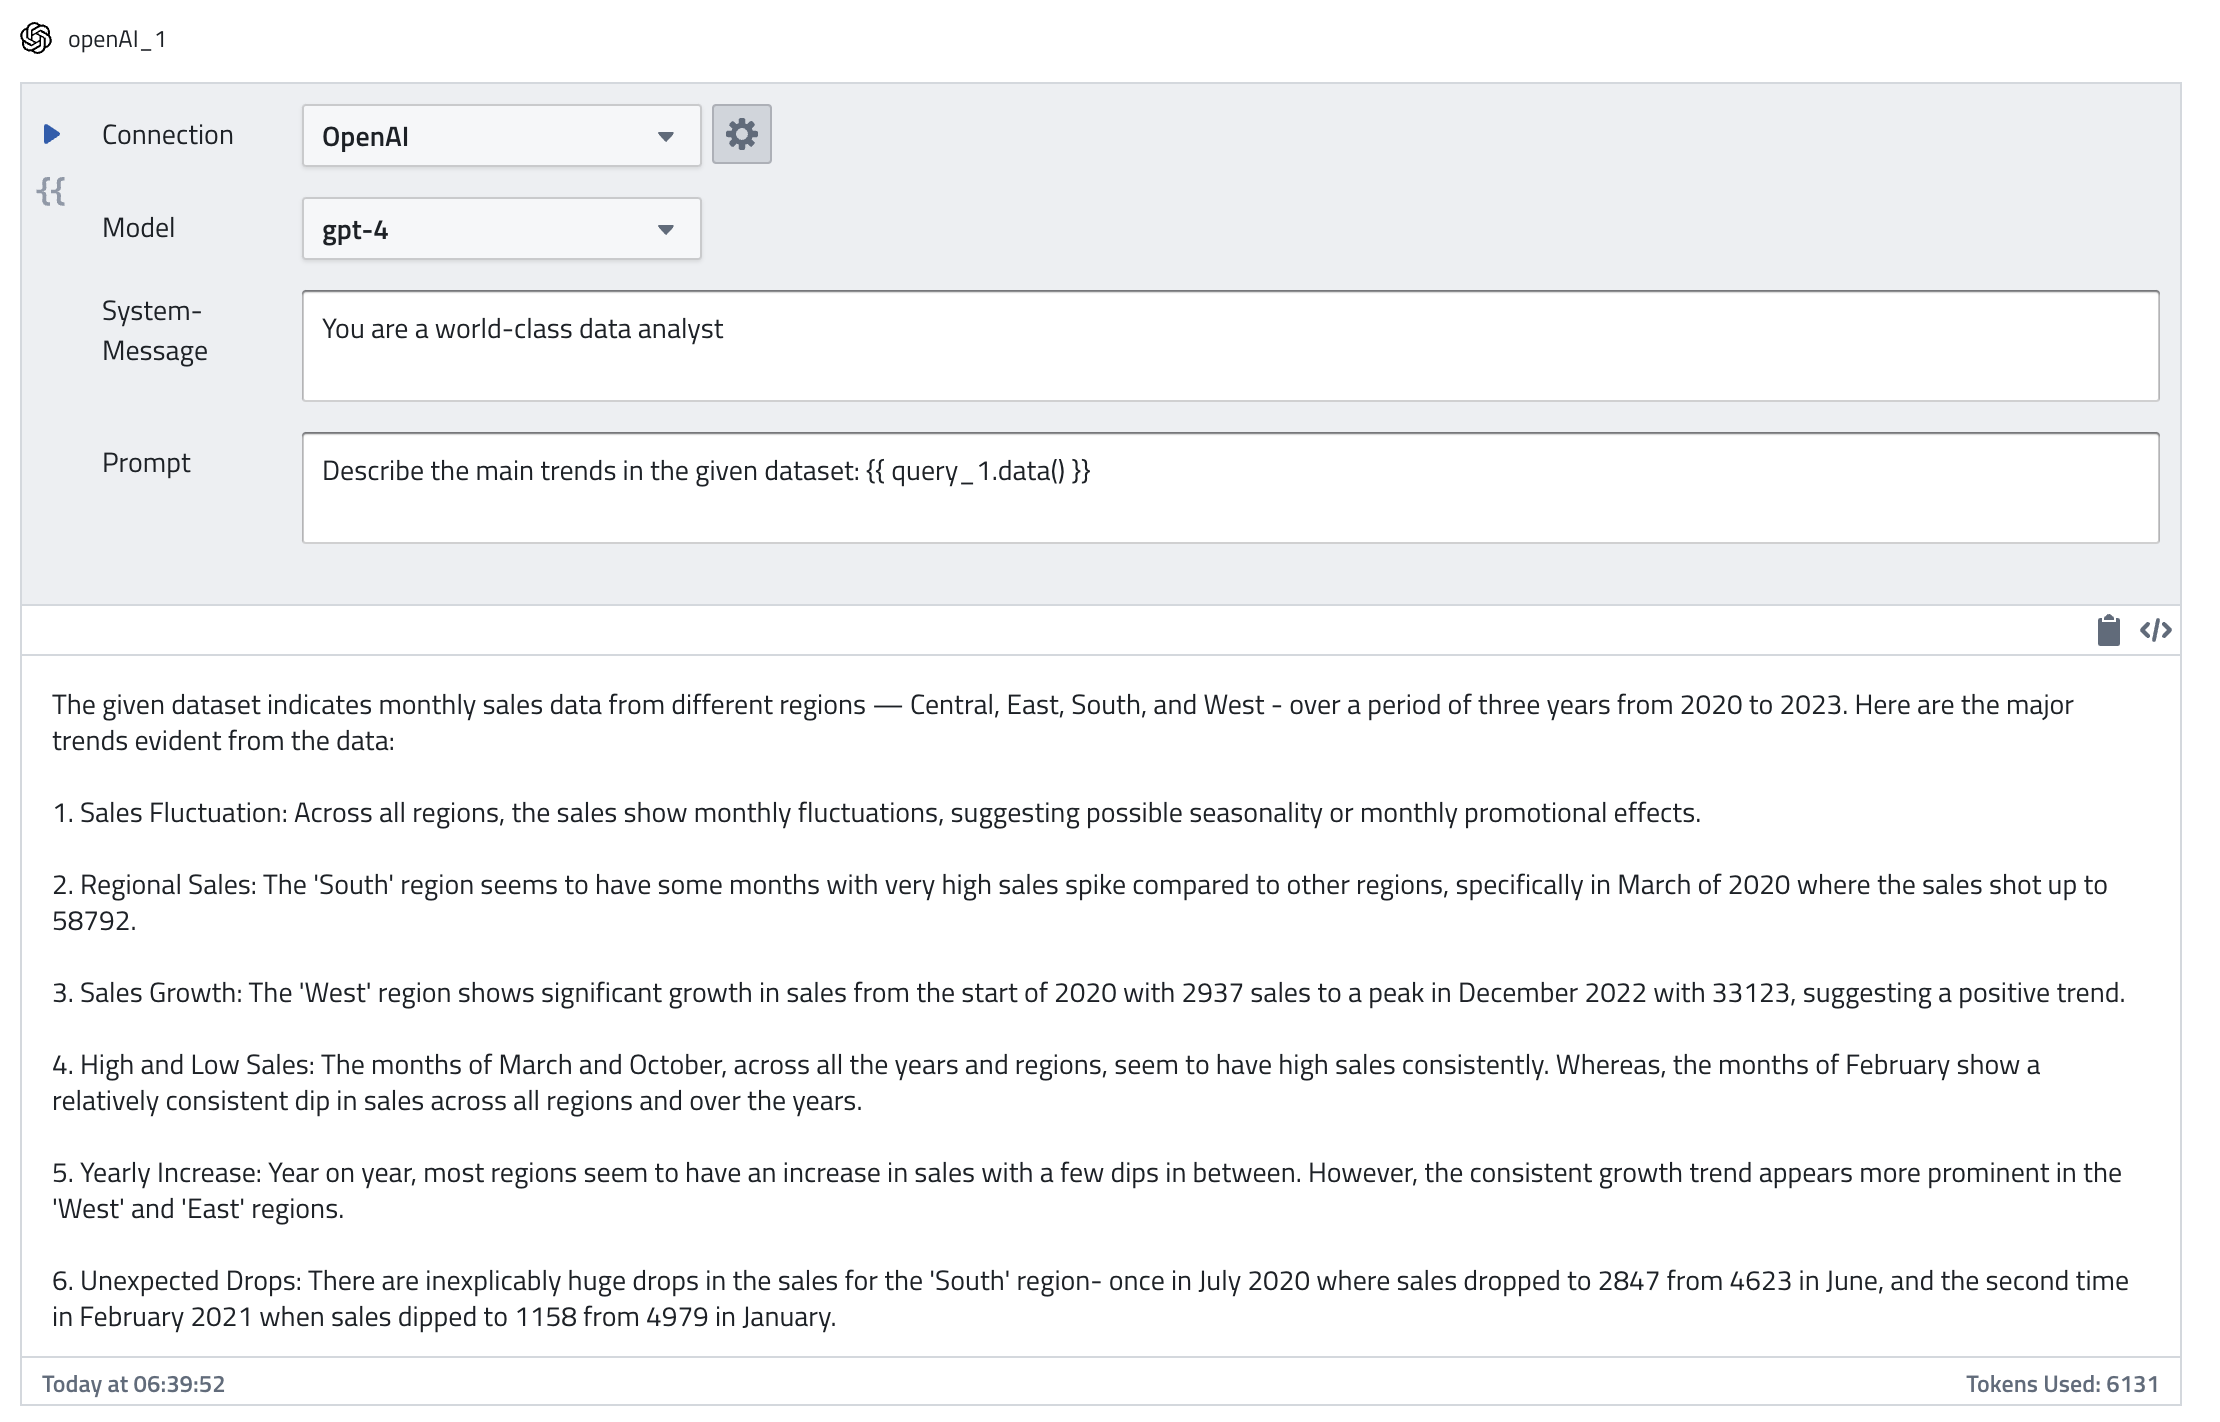Viewport: 2220px width, 1422px height.
Task: Run the block with the play arrow
Action: point(52,134)
